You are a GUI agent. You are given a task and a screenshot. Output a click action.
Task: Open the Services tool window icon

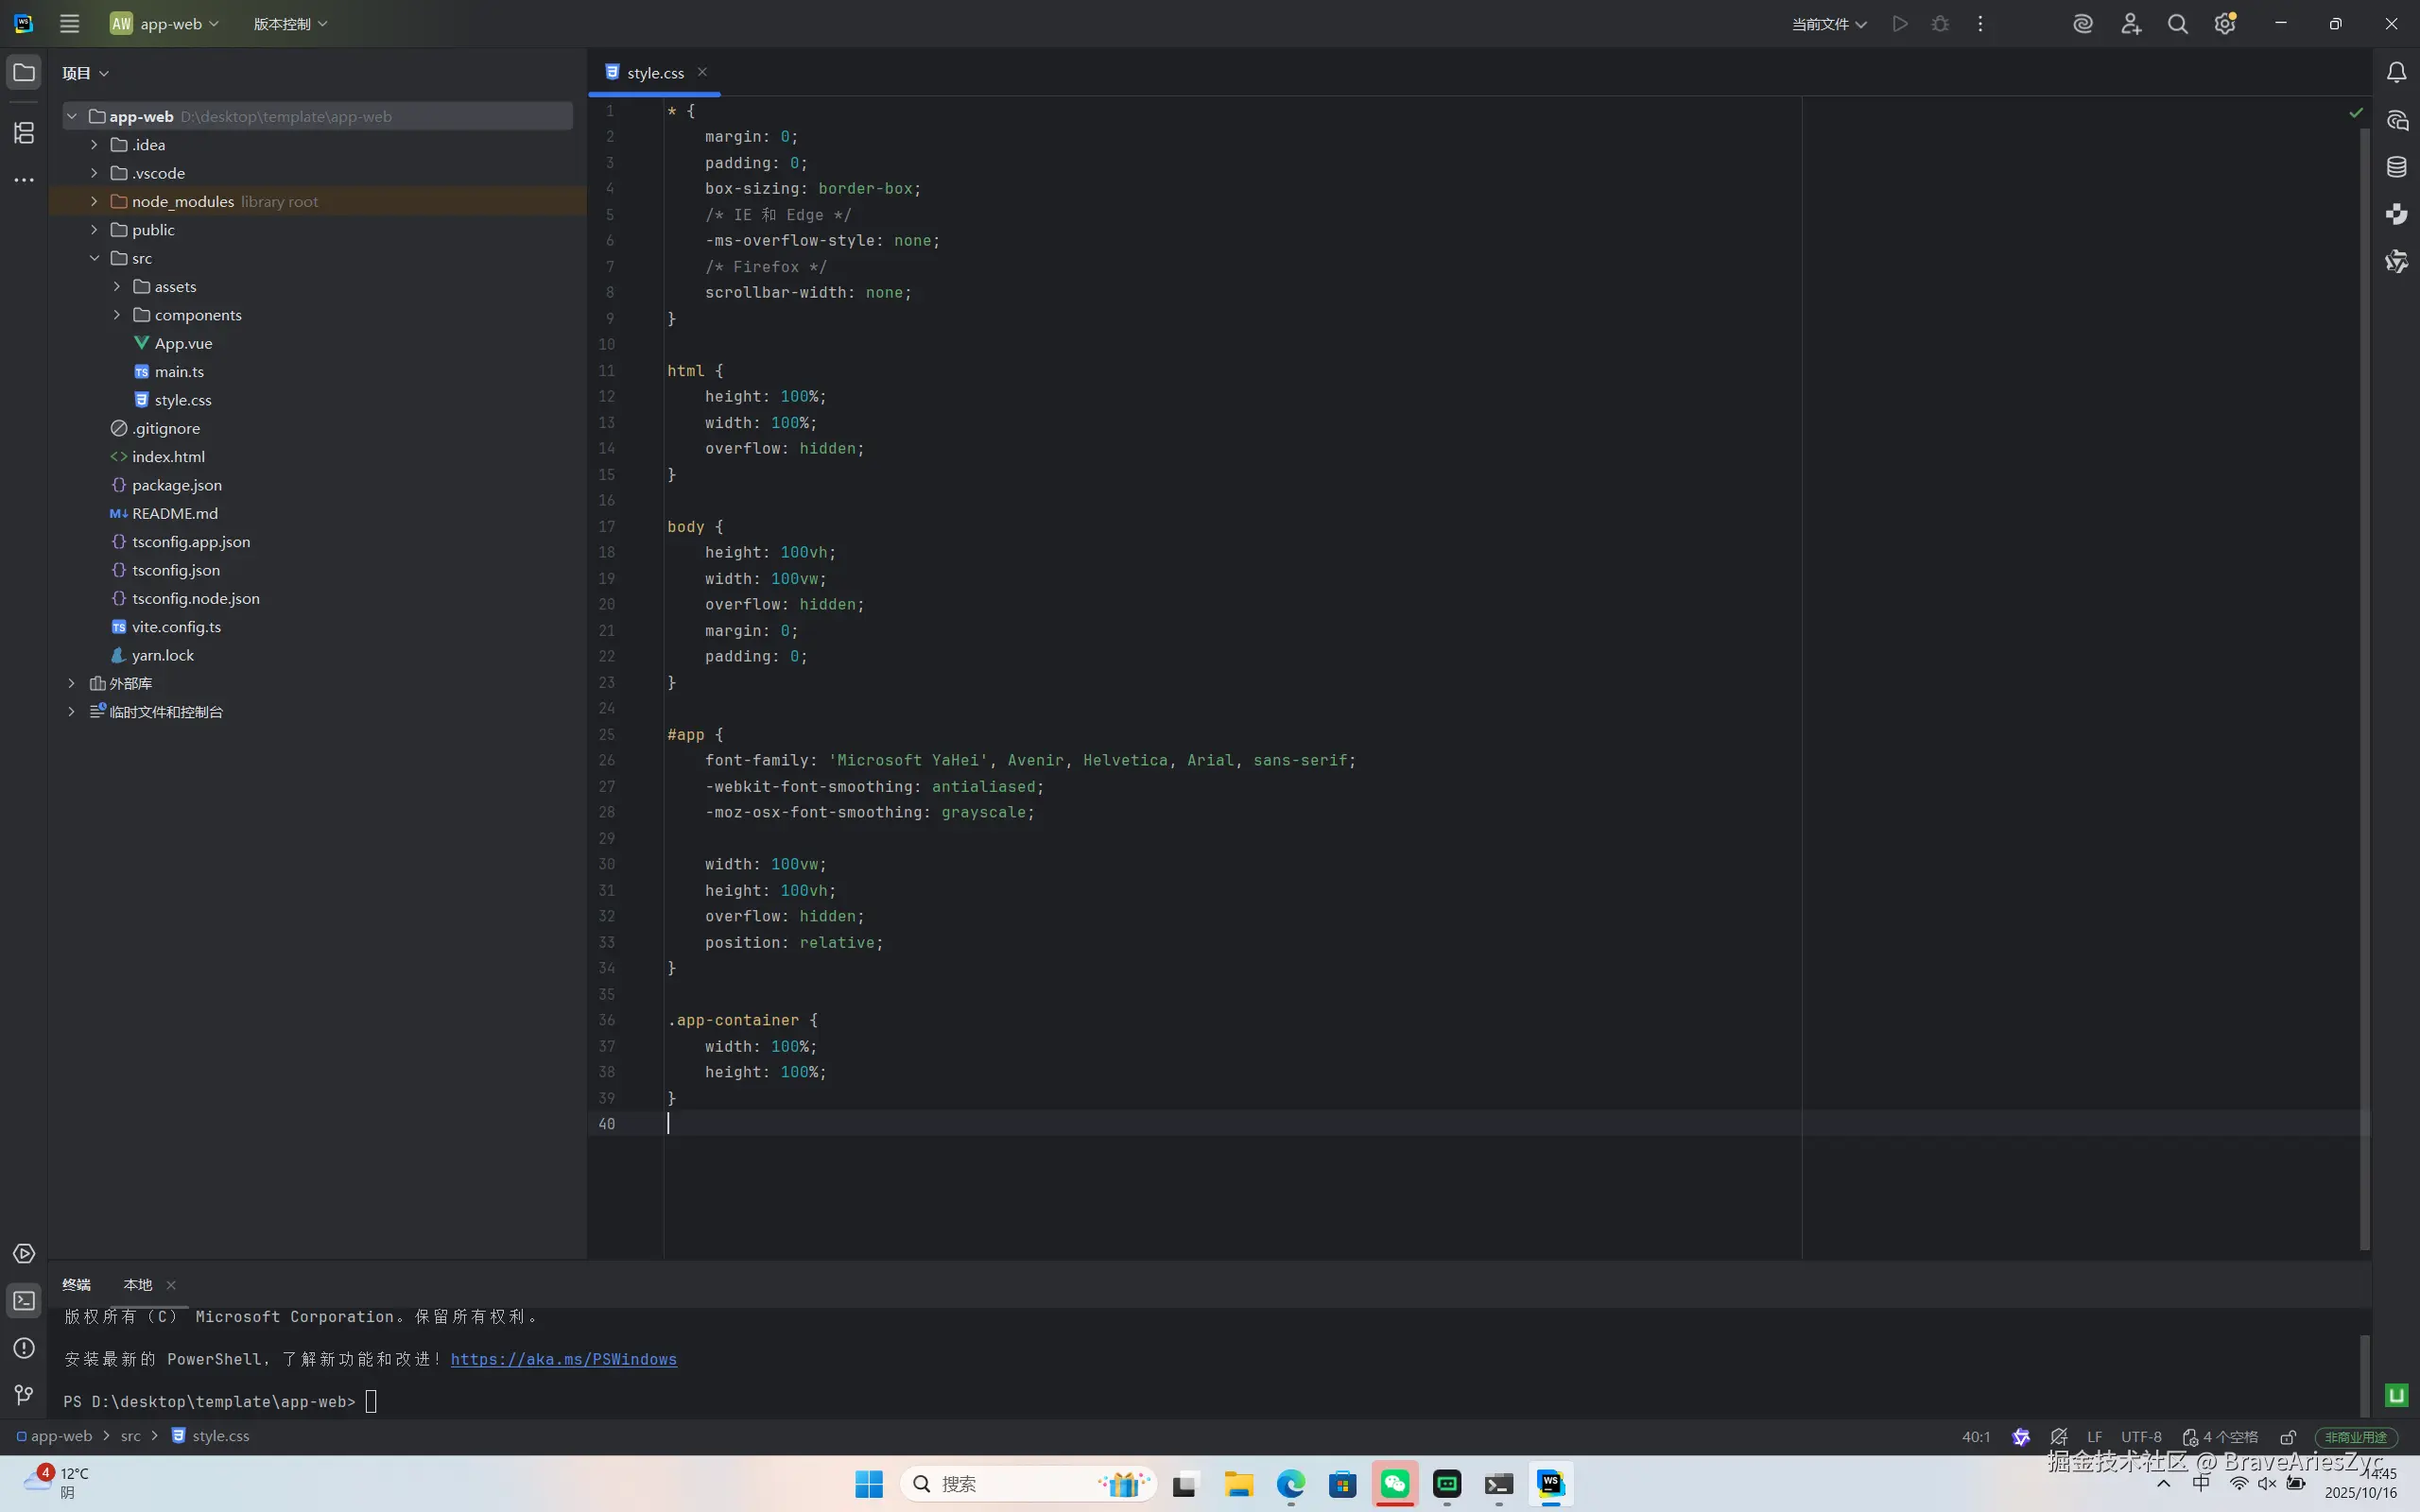coord(24,1254)
